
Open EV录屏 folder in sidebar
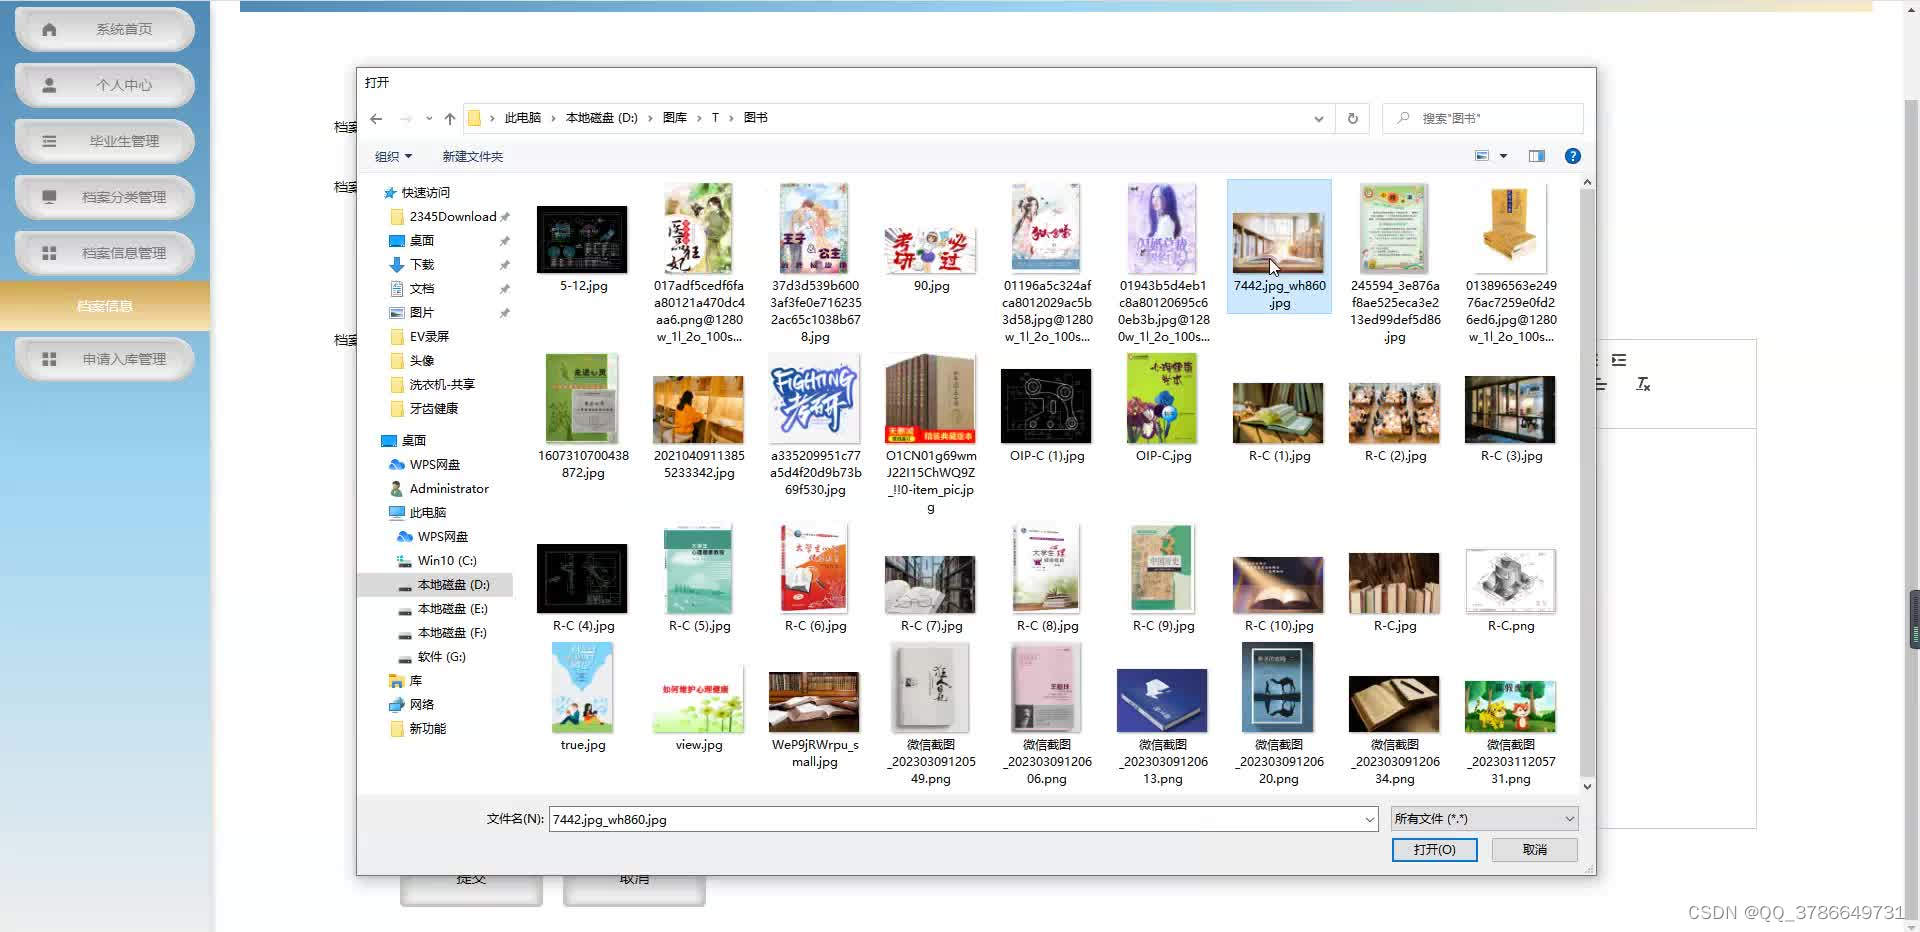[x=429, y=336]
